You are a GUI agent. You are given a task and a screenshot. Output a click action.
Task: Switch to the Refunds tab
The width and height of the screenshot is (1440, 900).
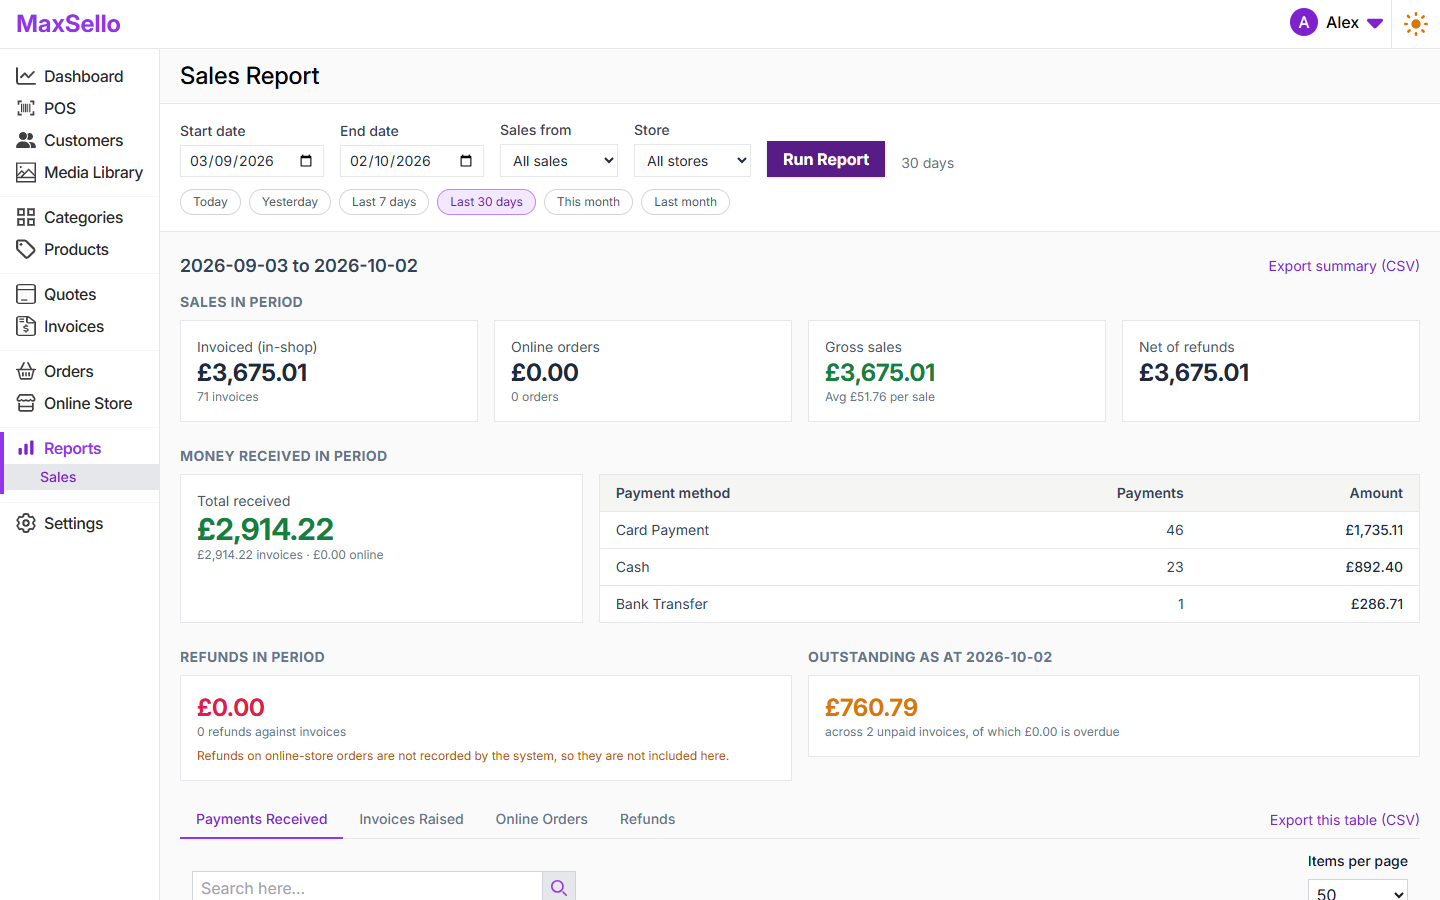tap(648, 819)
